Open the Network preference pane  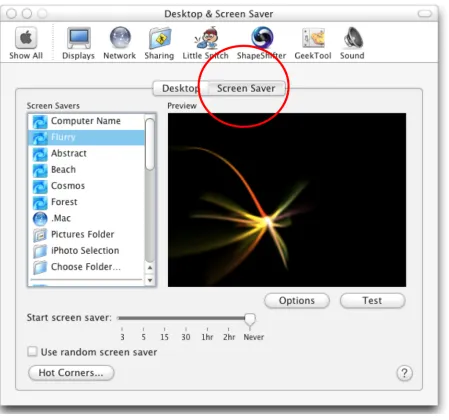point(120,44)
